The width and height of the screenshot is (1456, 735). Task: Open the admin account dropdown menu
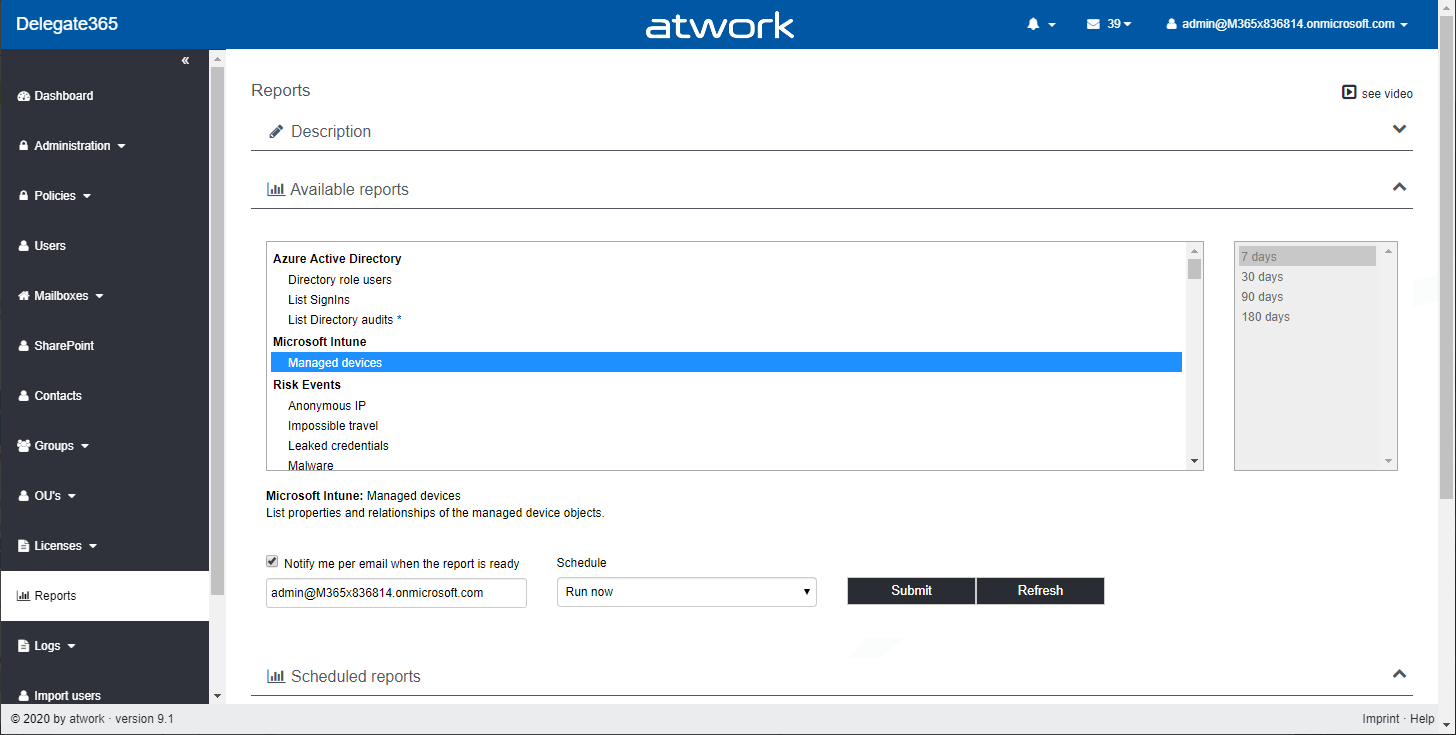(x=1287, y=24)
